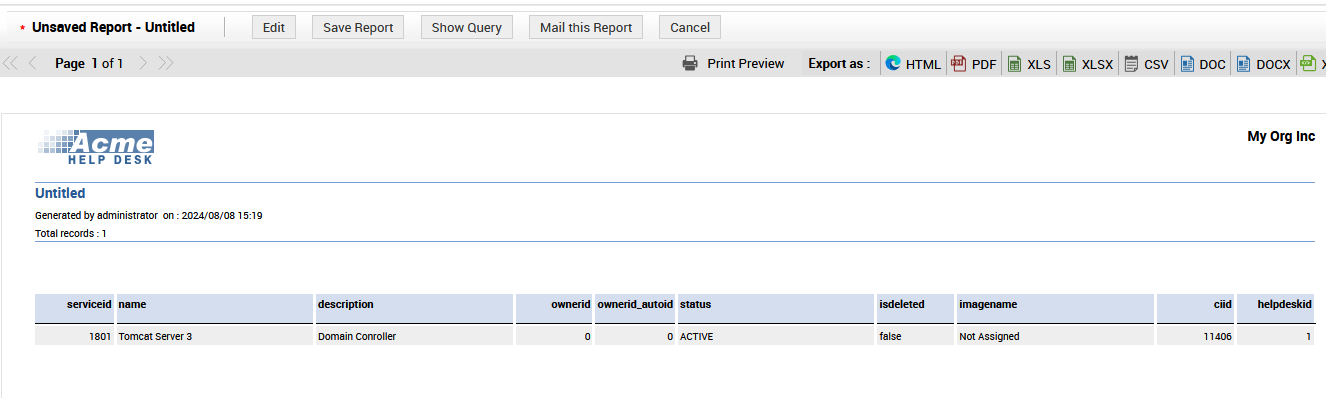Click Save Report button
This screenshot has width=1326, height=398.
358,27
